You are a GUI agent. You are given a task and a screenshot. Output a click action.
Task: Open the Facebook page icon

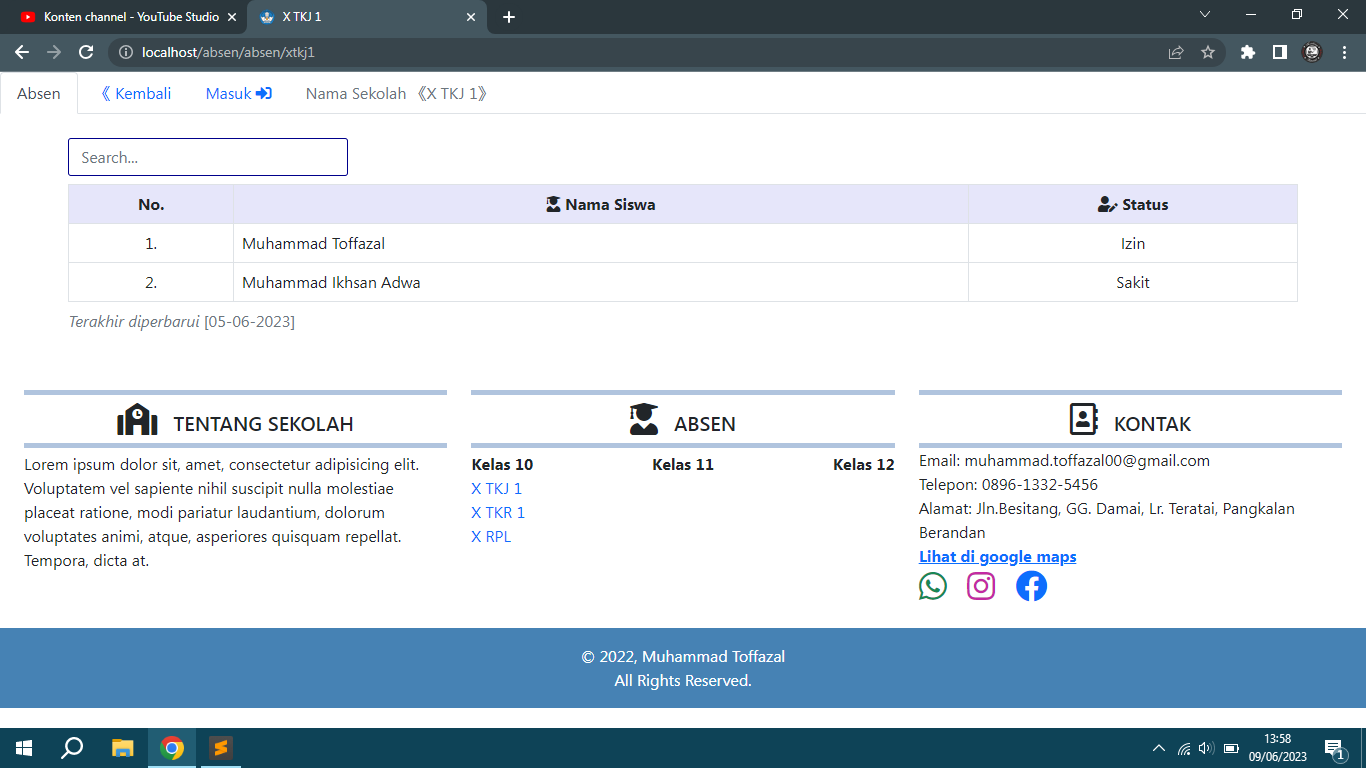(x=1031, y=586)
